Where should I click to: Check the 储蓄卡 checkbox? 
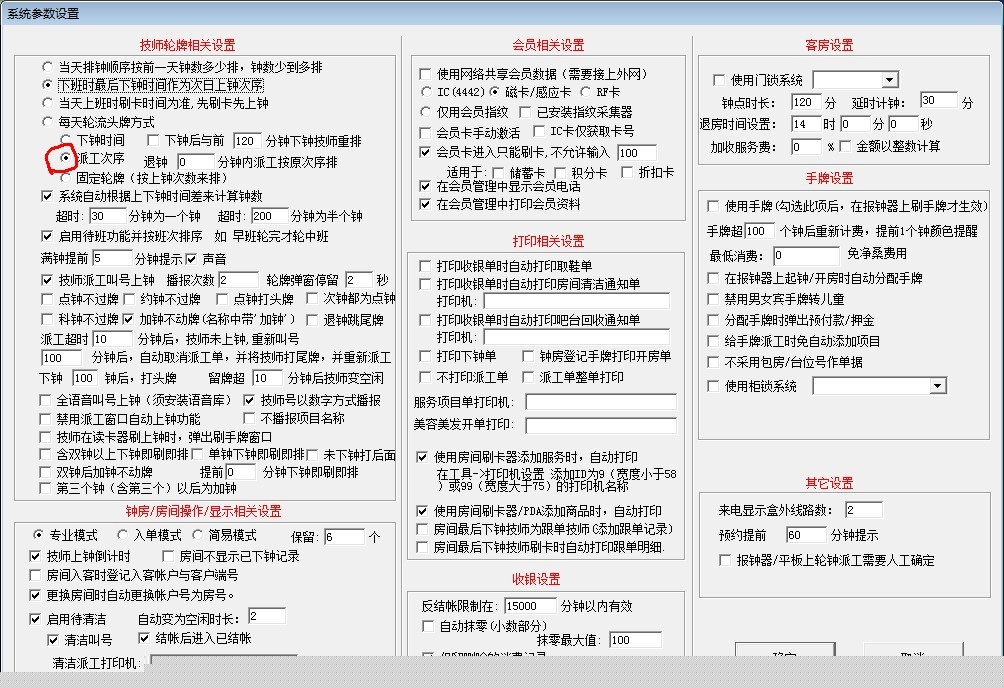[x=498, y=173]
